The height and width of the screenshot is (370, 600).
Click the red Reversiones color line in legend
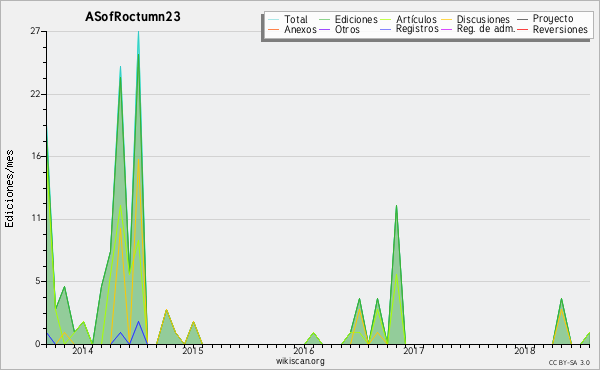(522, 29)
